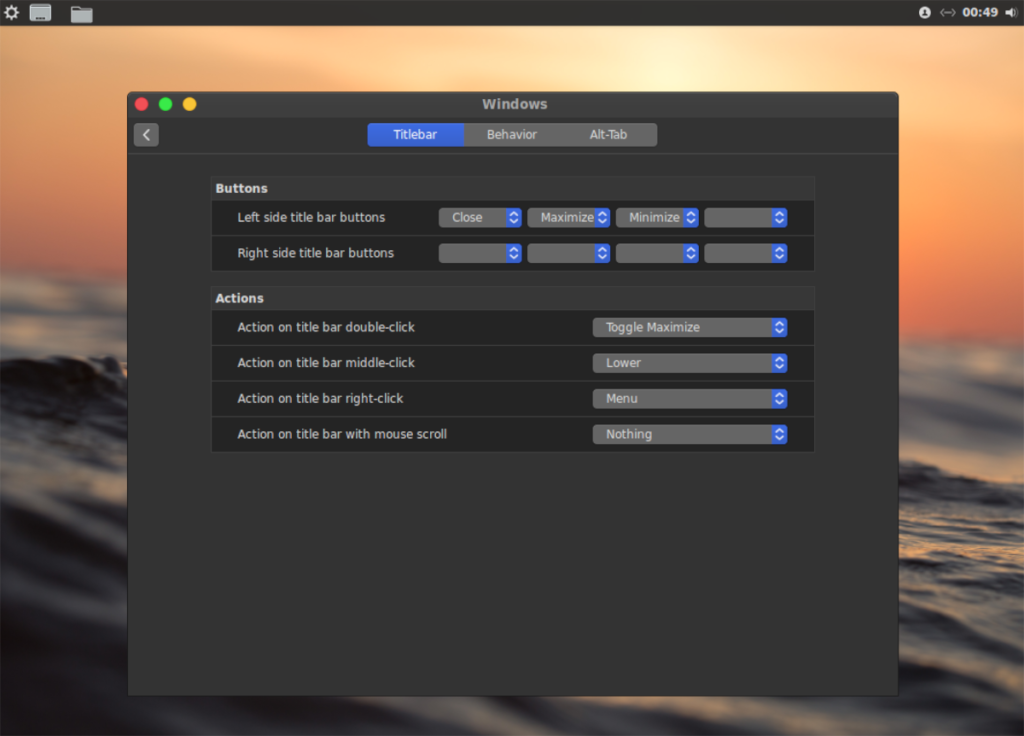Click the volume icon in the system tray

pyautogui.click(x=1010, y=13)
